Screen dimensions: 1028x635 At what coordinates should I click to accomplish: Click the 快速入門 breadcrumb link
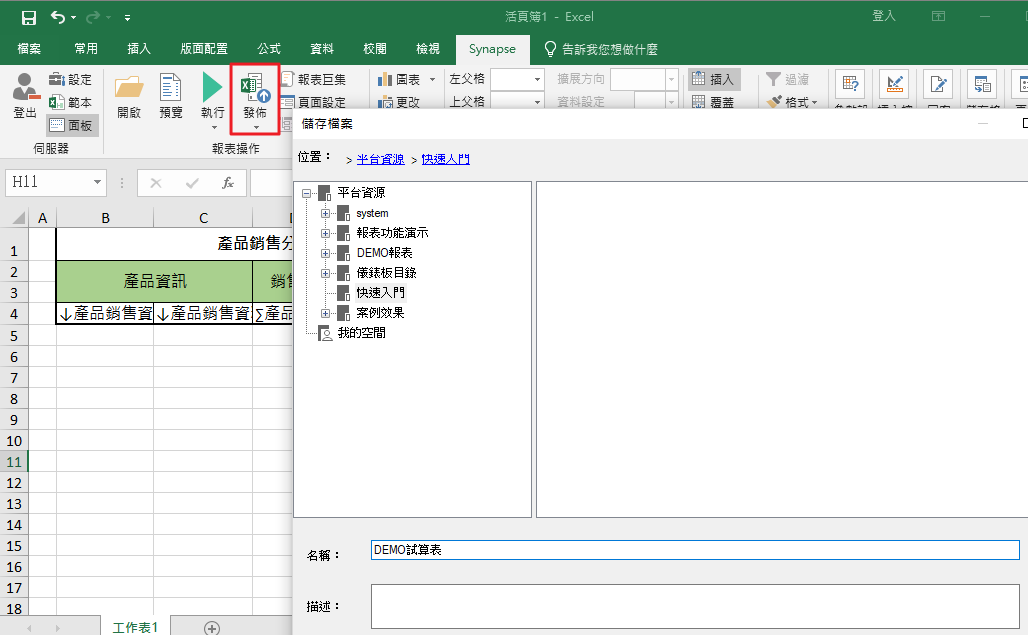(x=445, y=159)
